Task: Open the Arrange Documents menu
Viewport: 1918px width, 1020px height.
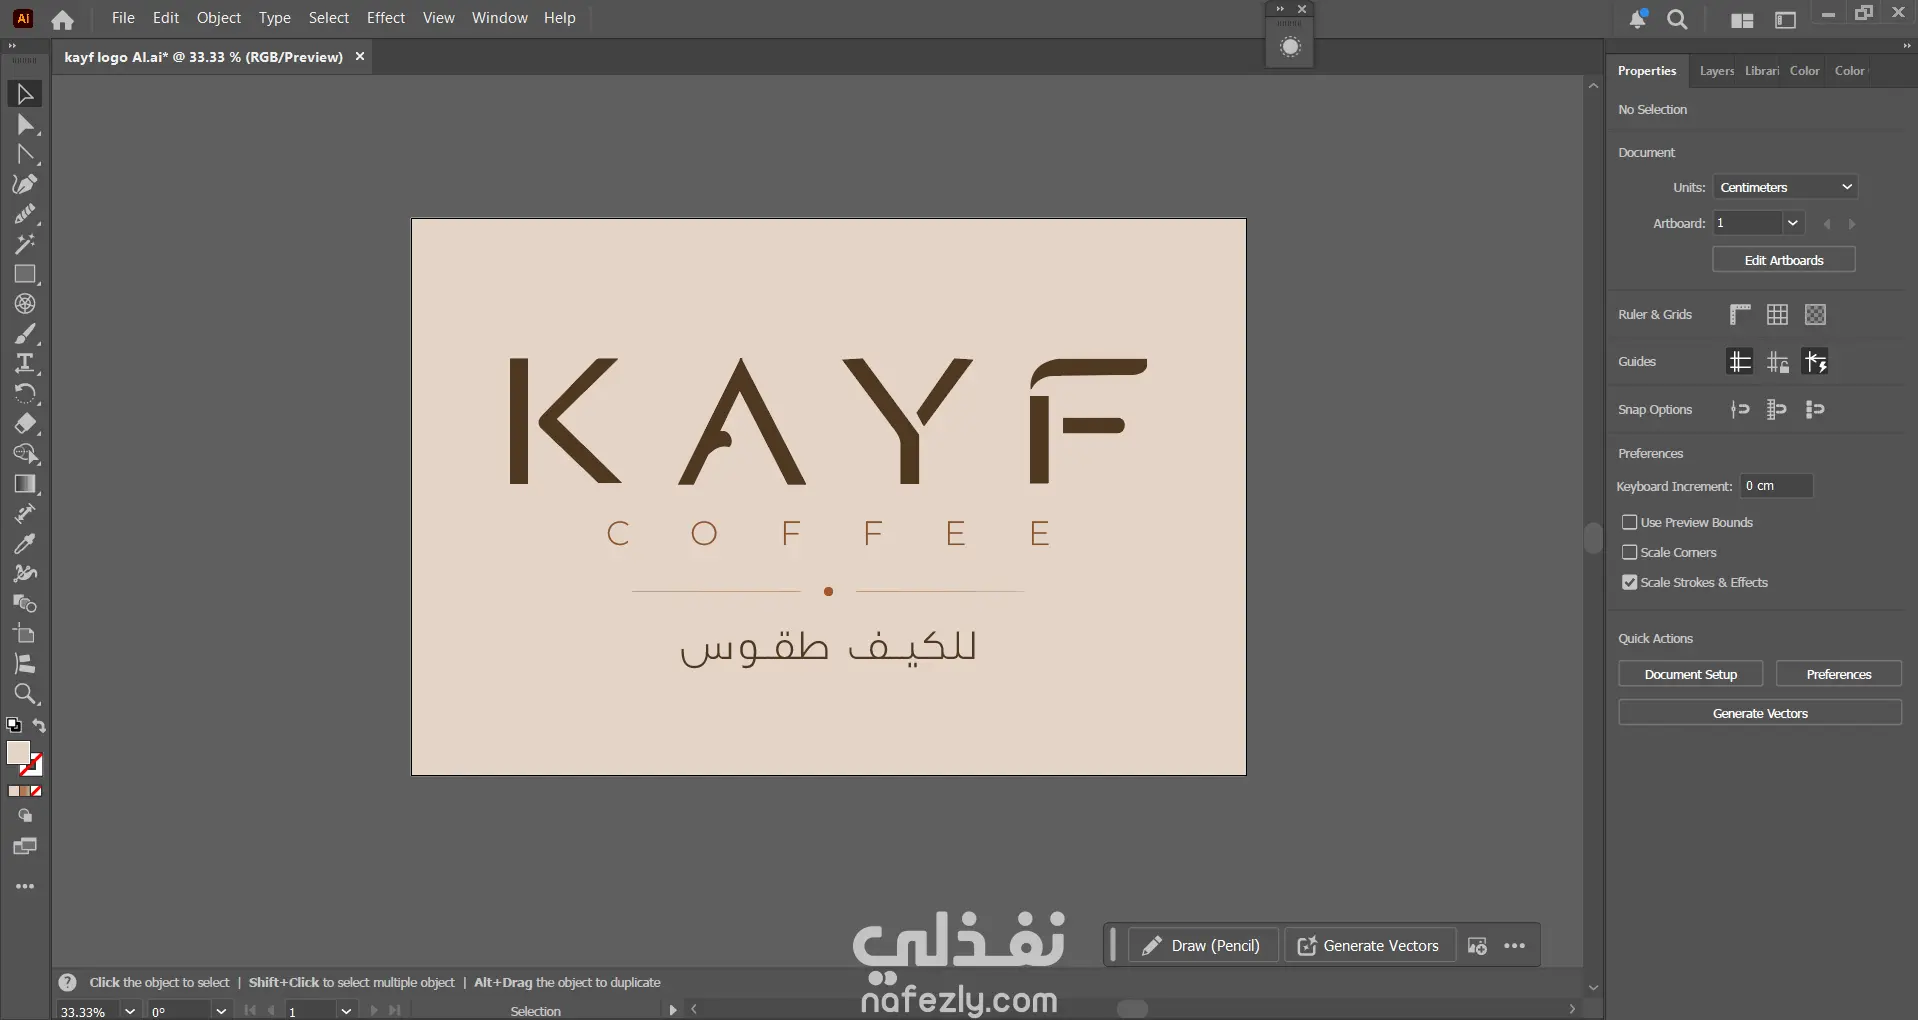Action: point(1742,20)
